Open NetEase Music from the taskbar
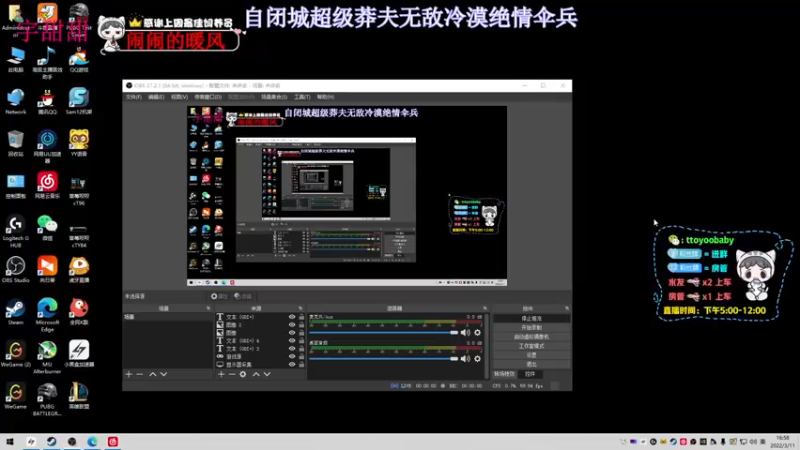 (113, 441)
